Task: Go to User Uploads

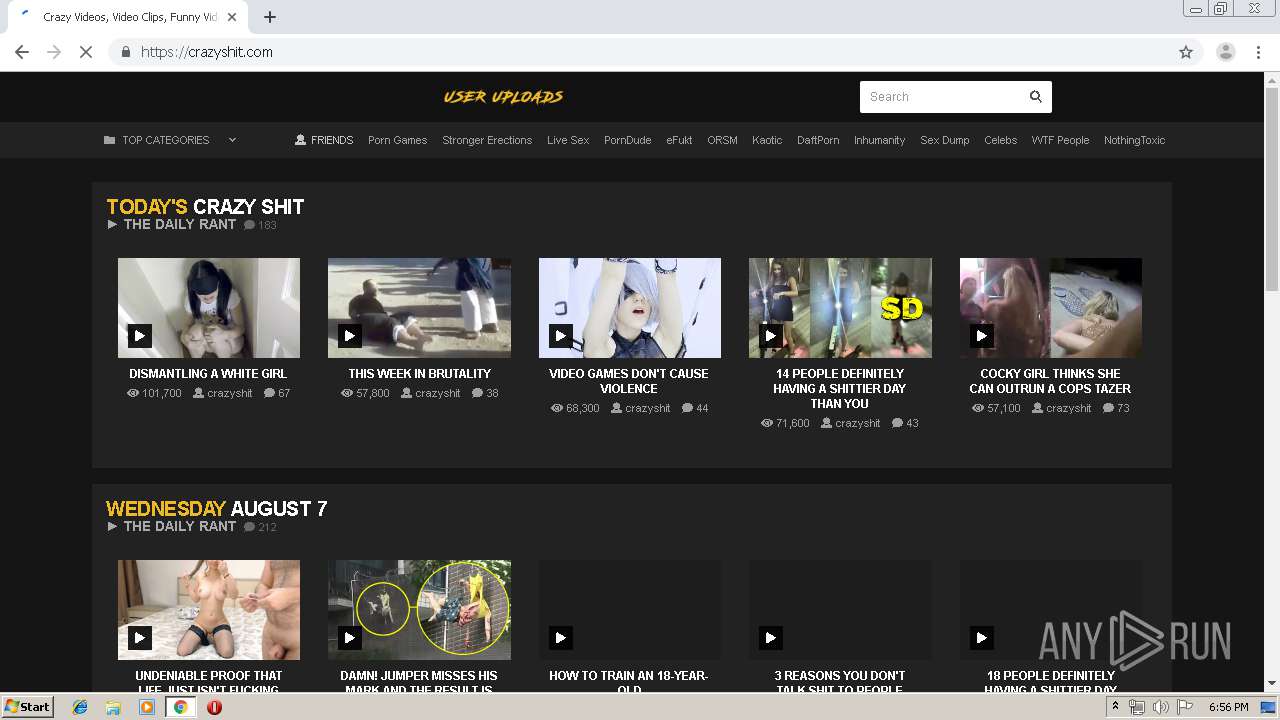Action: pos(503,97)
